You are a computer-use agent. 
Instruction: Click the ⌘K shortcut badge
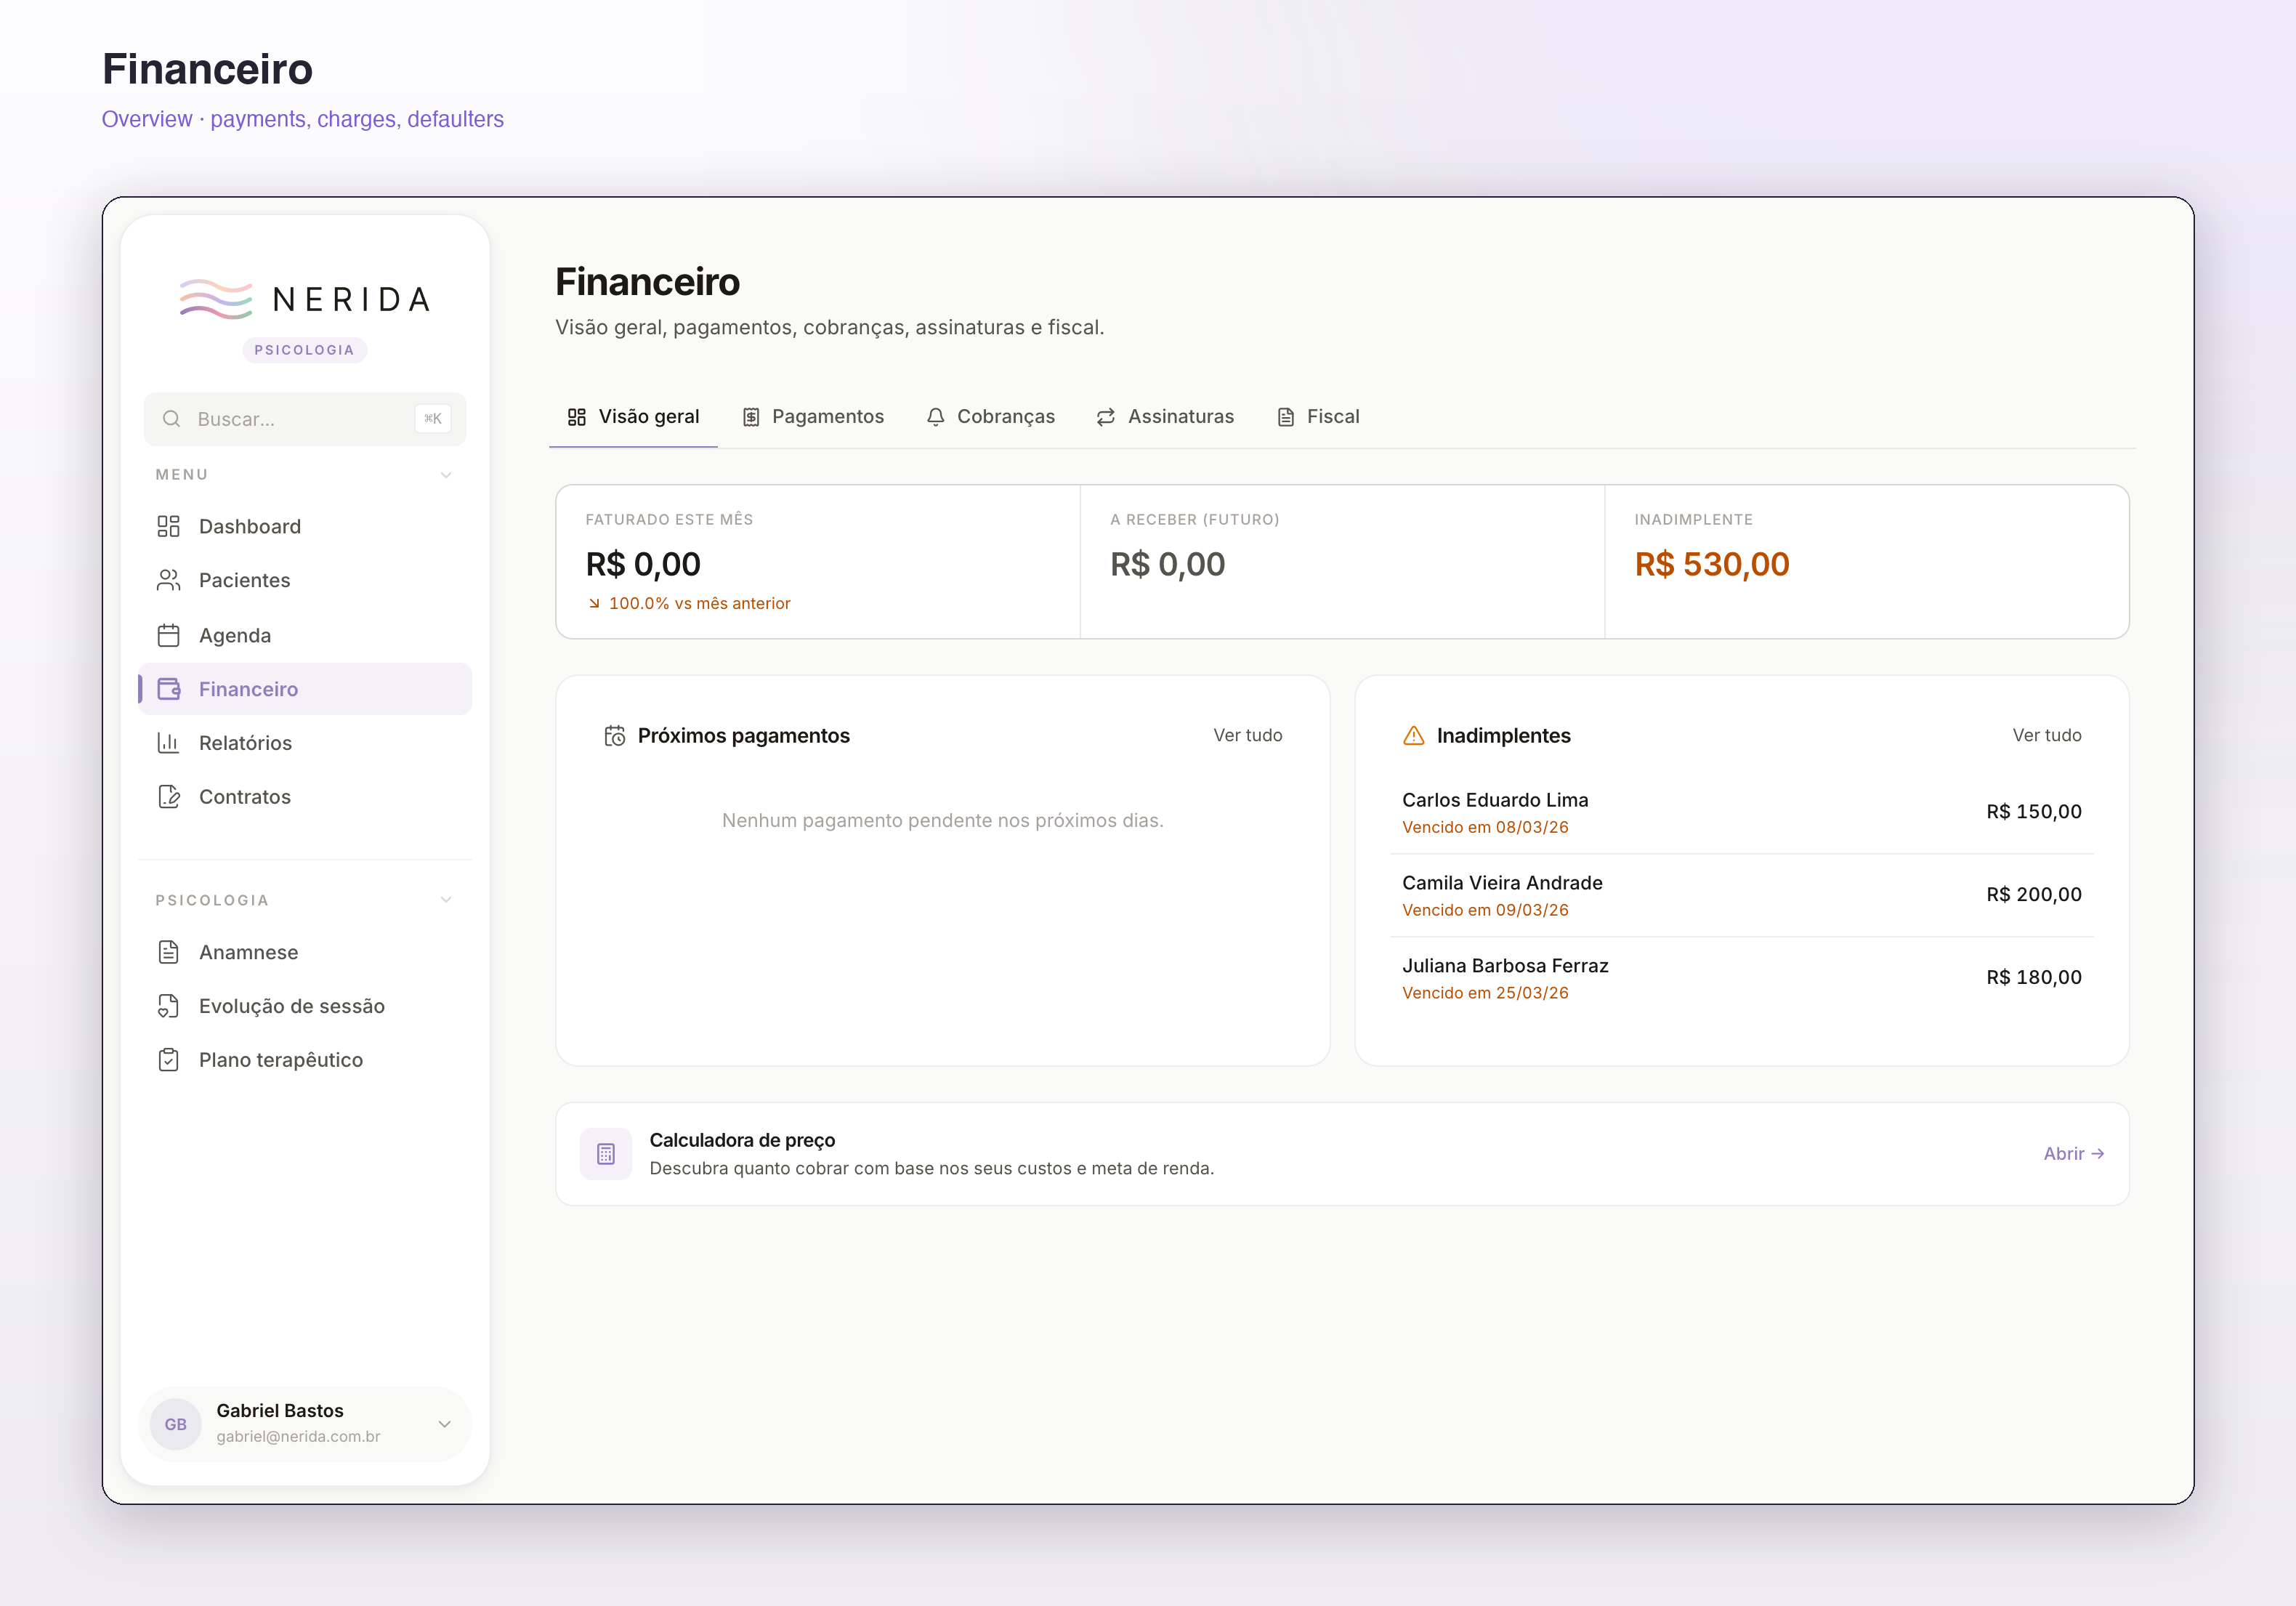click(x=433, y=419)
